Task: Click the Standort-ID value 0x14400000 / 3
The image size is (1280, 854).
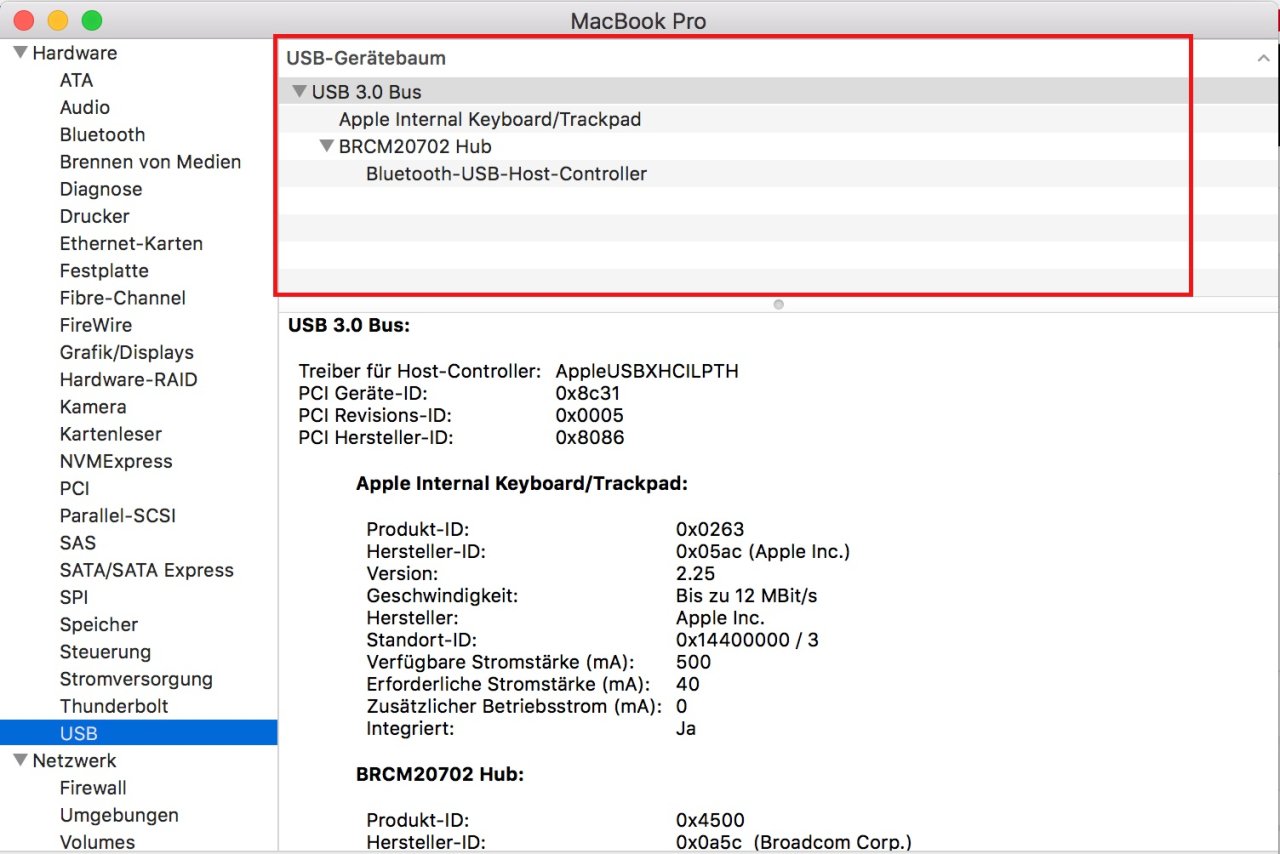Action: coord(747,640)
